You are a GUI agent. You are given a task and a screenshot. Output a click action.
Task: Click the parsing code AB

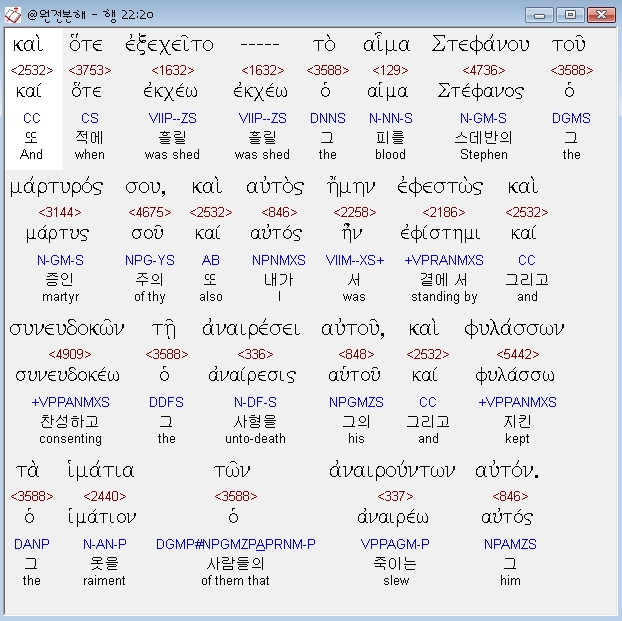coord(211,260)
